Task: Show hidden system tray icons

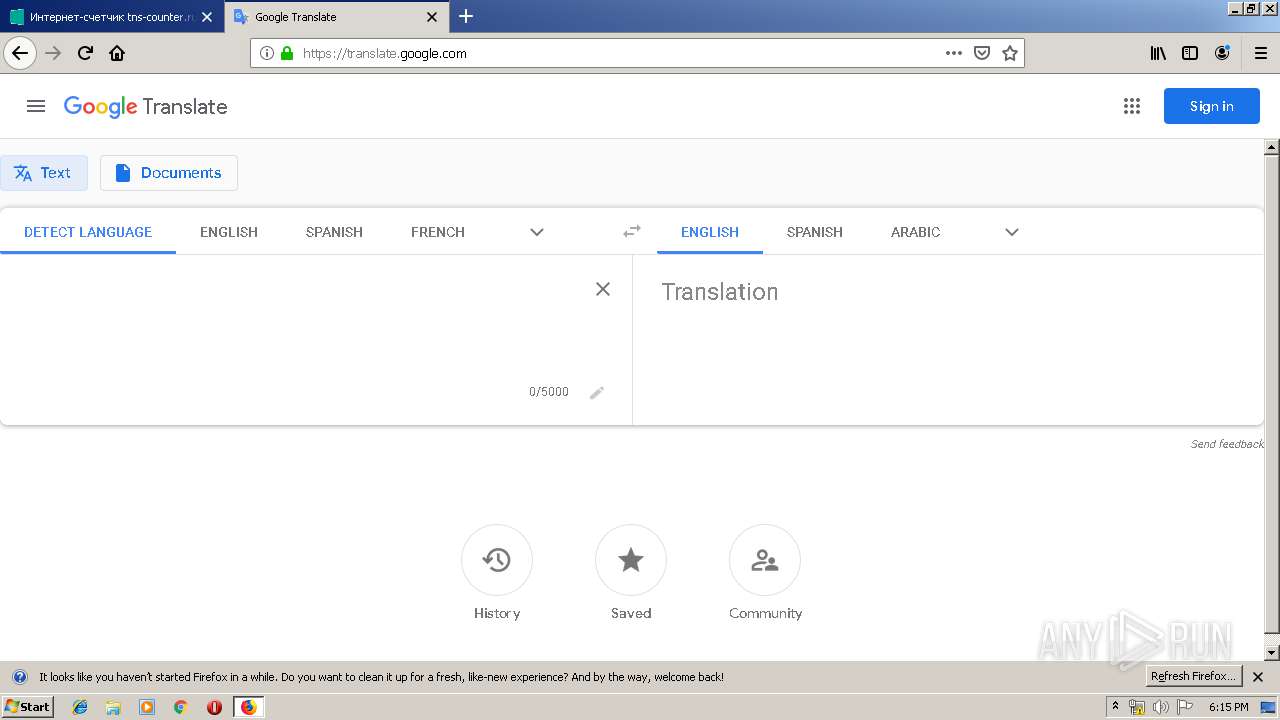Action: 1116,707
